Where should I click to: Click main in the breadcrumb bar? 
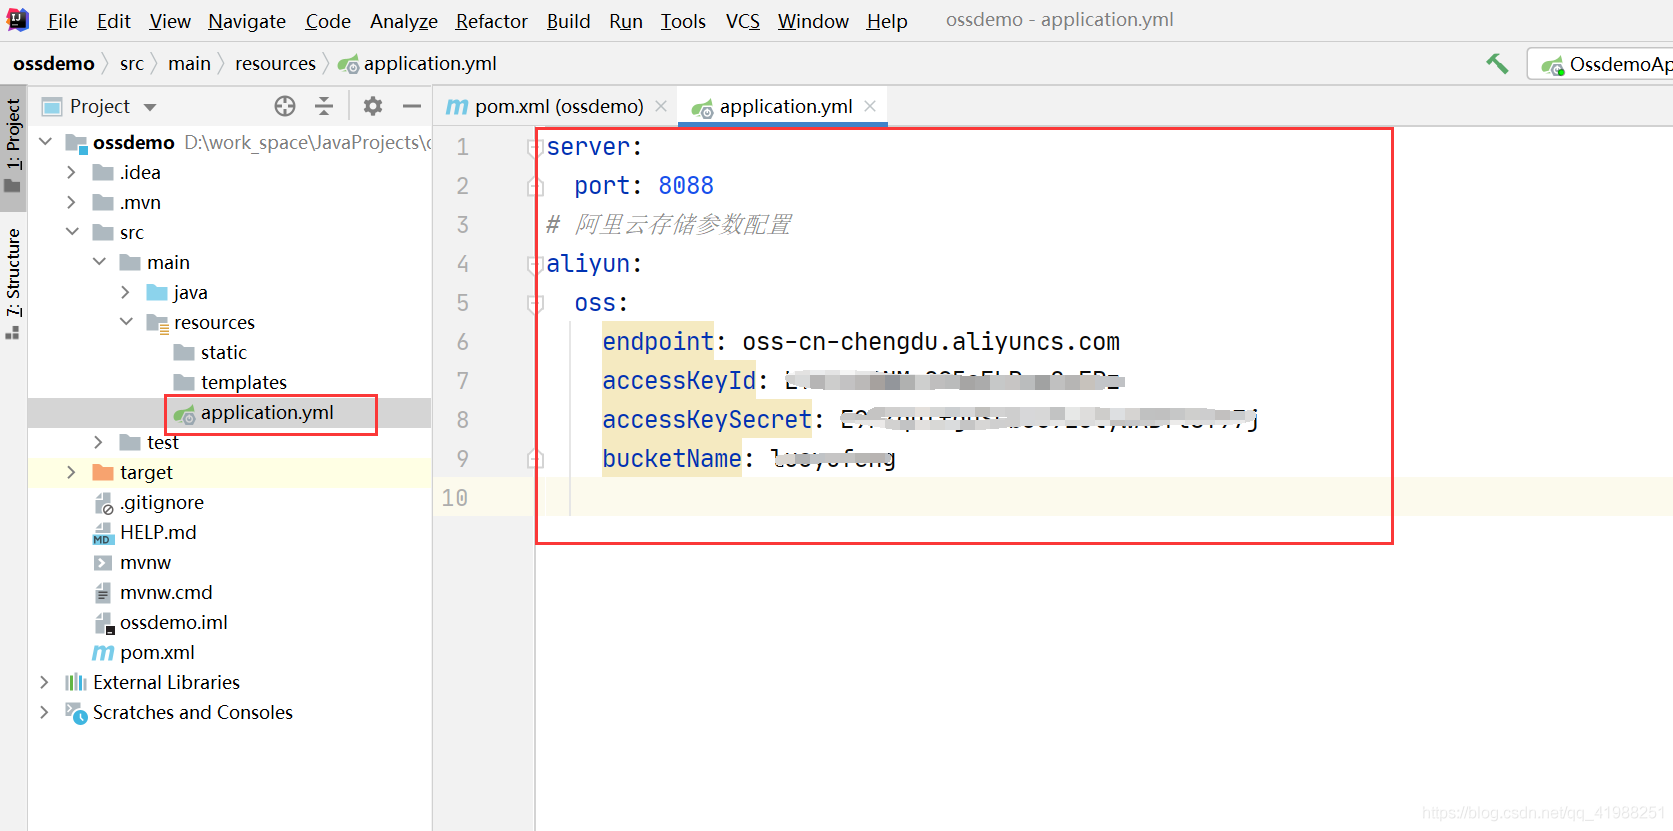click(189, 64)
